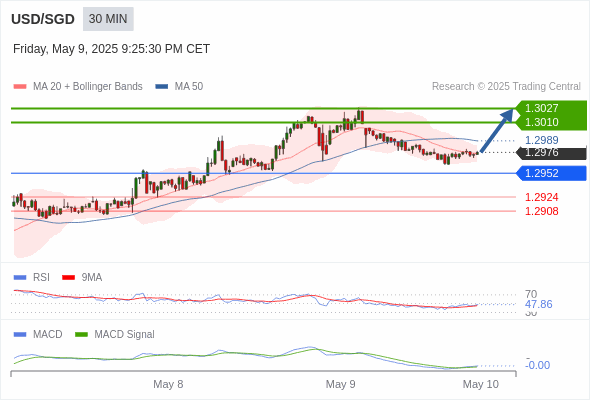
Task: Select the 1.3027 resistance price label
Action: tap(541, 108)
